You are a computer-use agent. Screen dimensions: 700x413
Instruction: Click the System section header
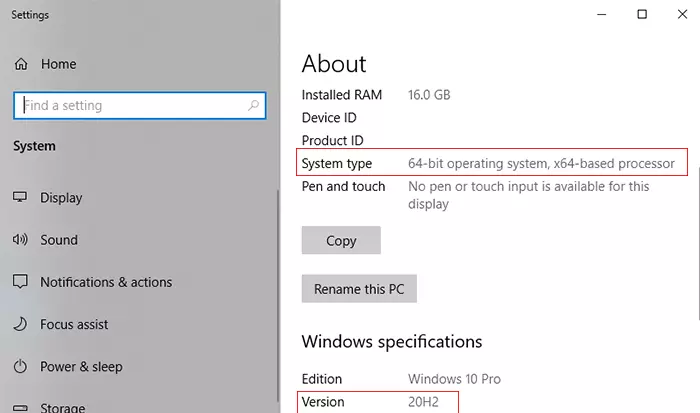(x=34, y=146)
